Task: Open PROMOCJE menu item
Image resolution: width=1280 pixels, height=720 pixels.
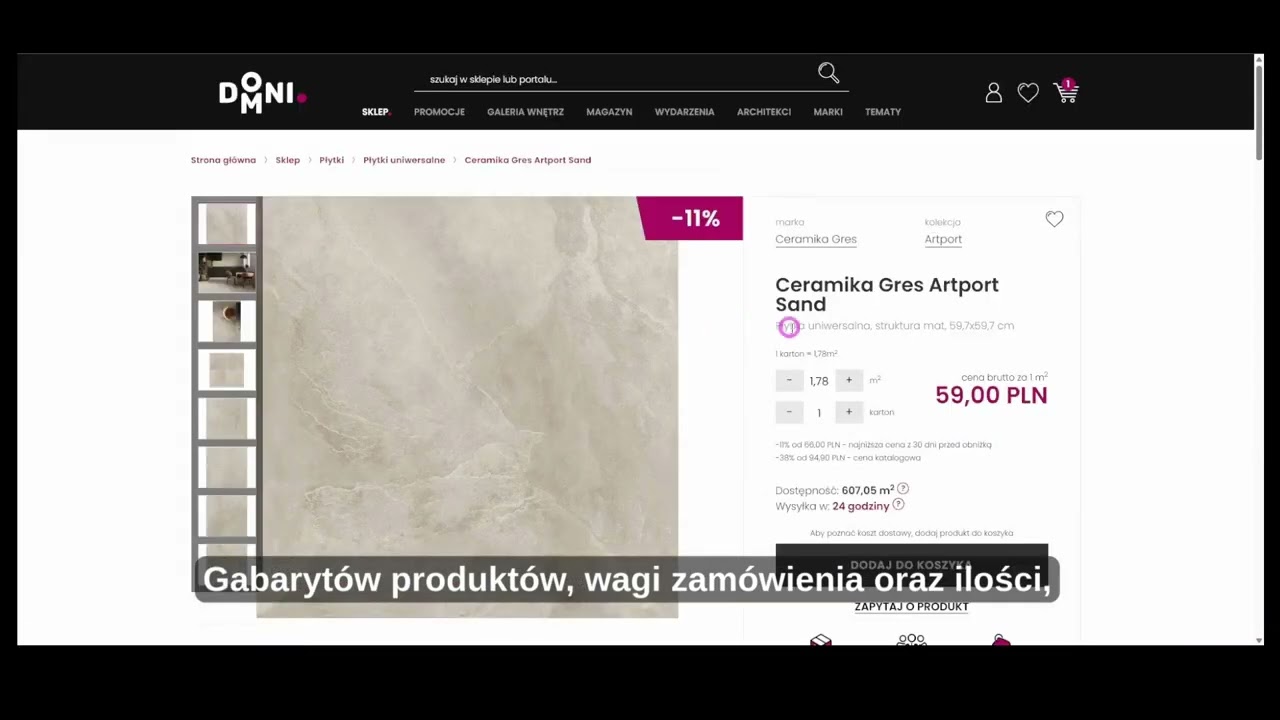Action: pos(439,112)
